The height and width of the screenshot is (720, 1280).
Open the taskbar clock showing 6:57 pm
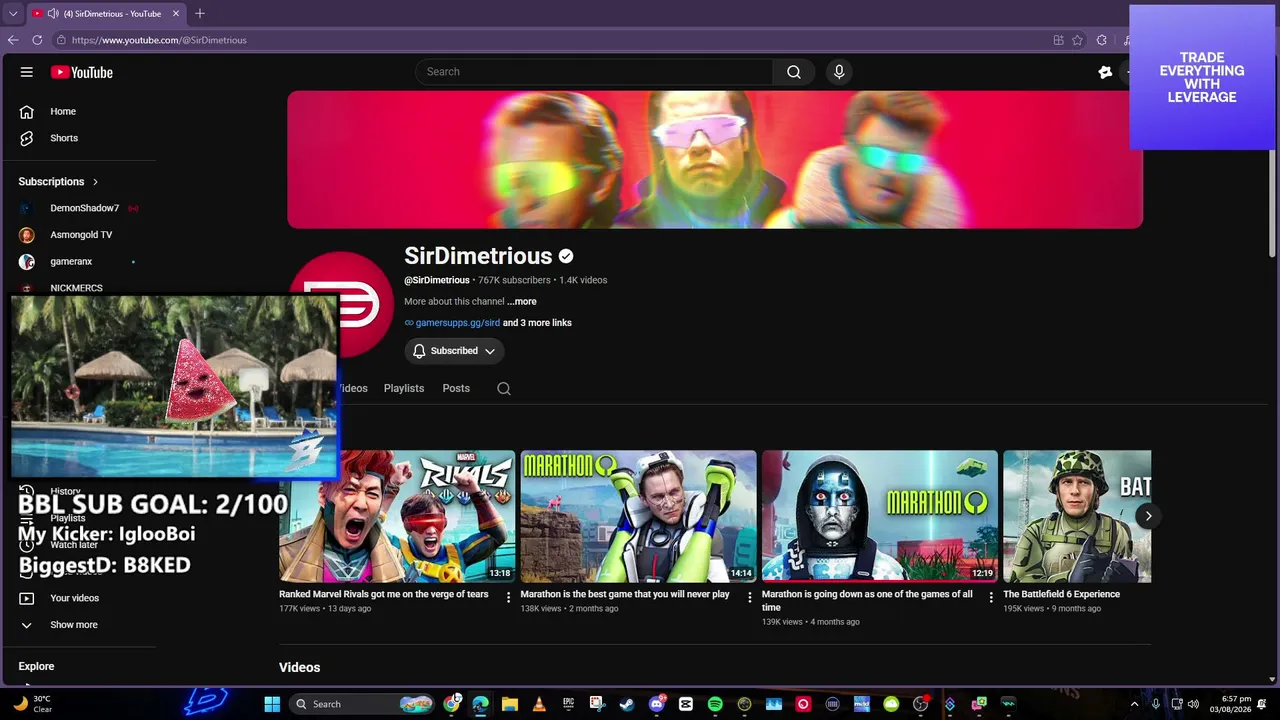[x=1229, y=704]
